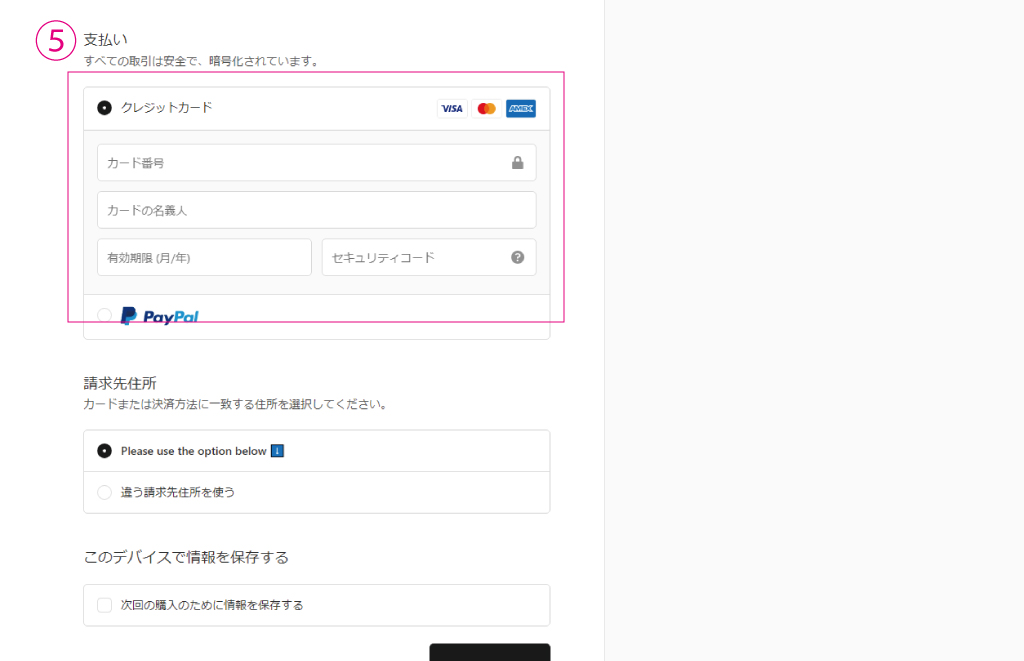Select 違う請求先住所を使う radio option

point(104,492)
